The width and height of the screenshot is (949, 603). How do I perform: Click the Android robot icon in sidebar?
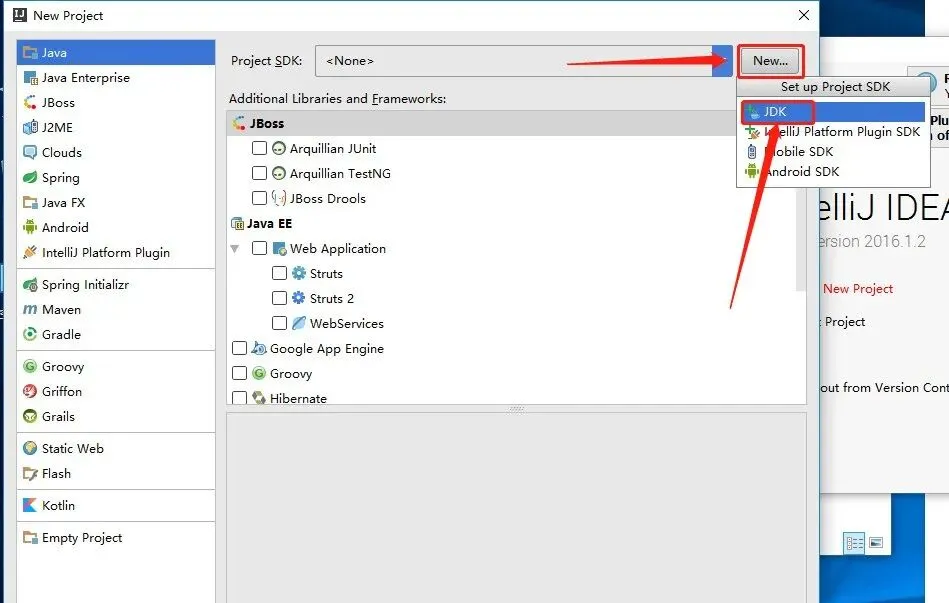30,227
